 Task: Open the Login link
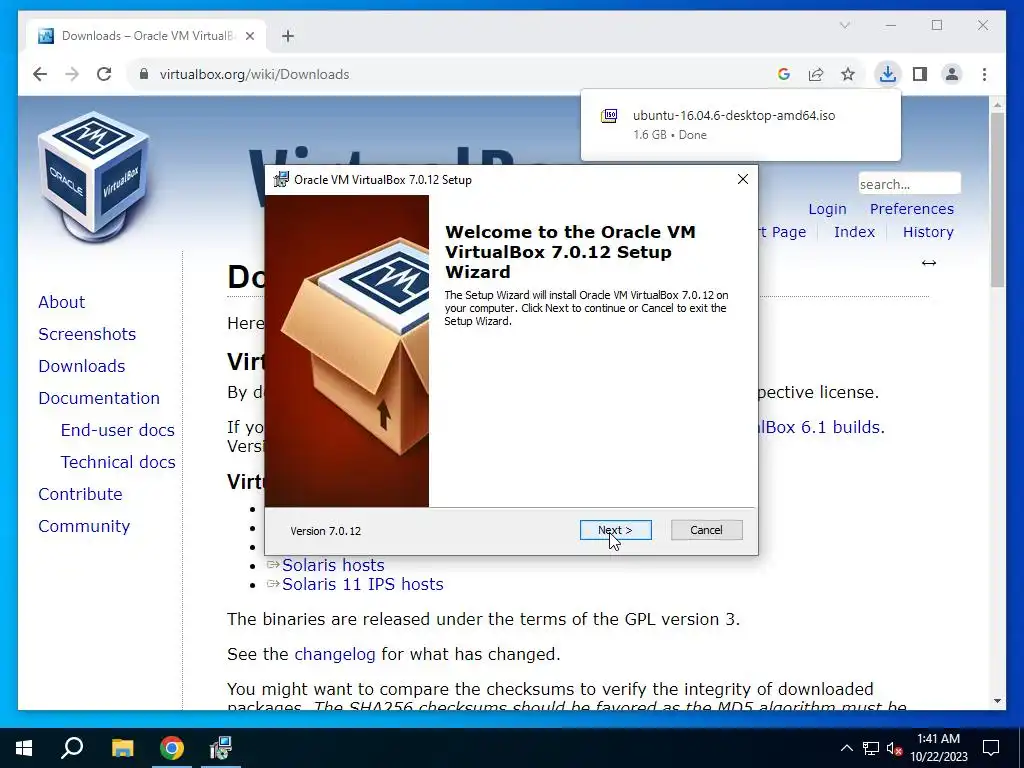pyautogui.click(x=827, y=209)
